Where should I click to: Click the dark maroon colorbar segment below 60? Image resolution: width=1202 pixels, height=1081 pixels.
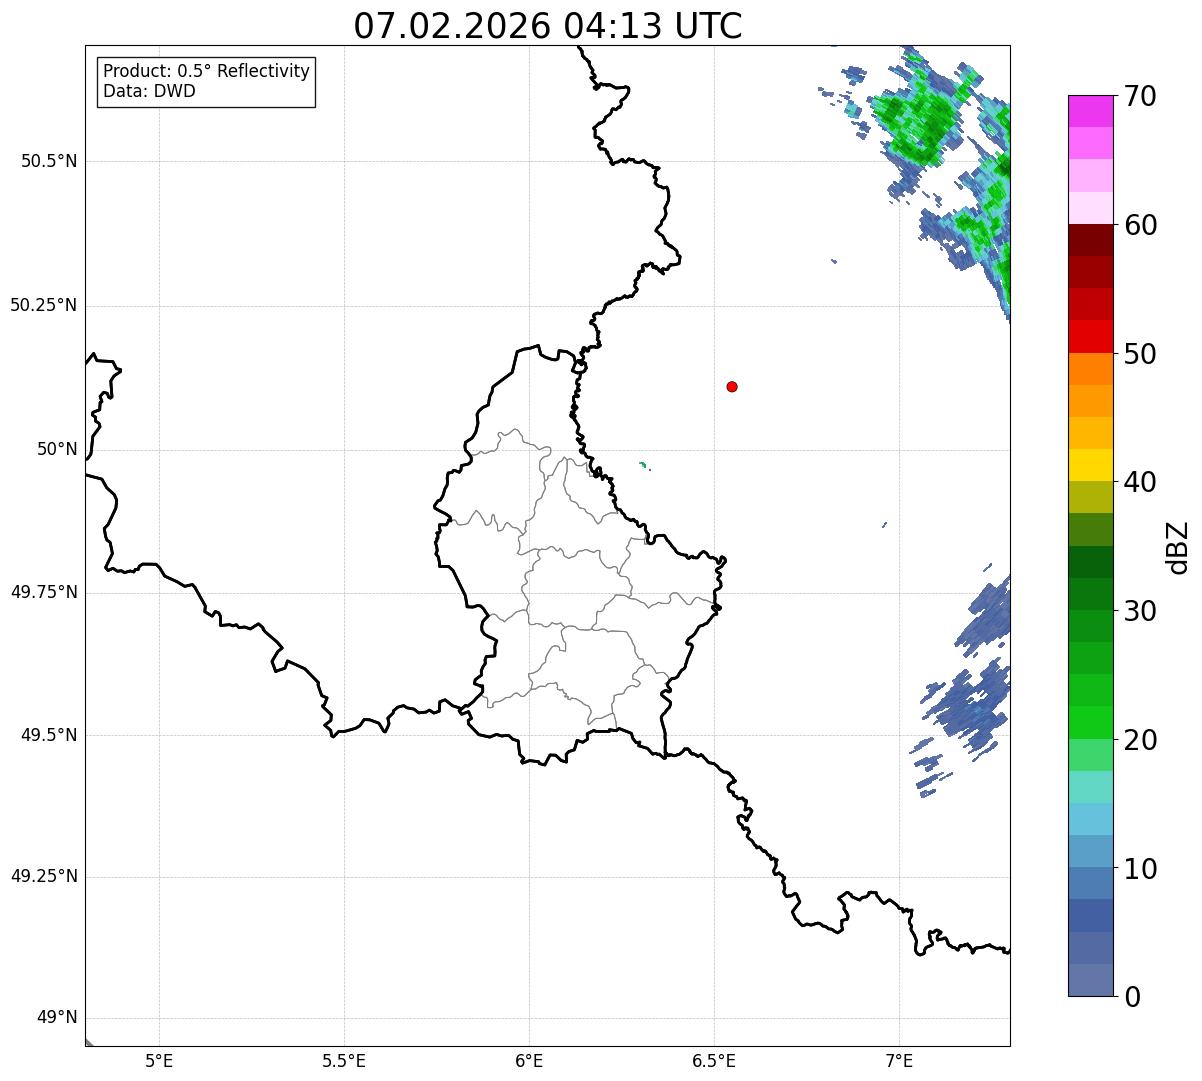coord(1090,240)
